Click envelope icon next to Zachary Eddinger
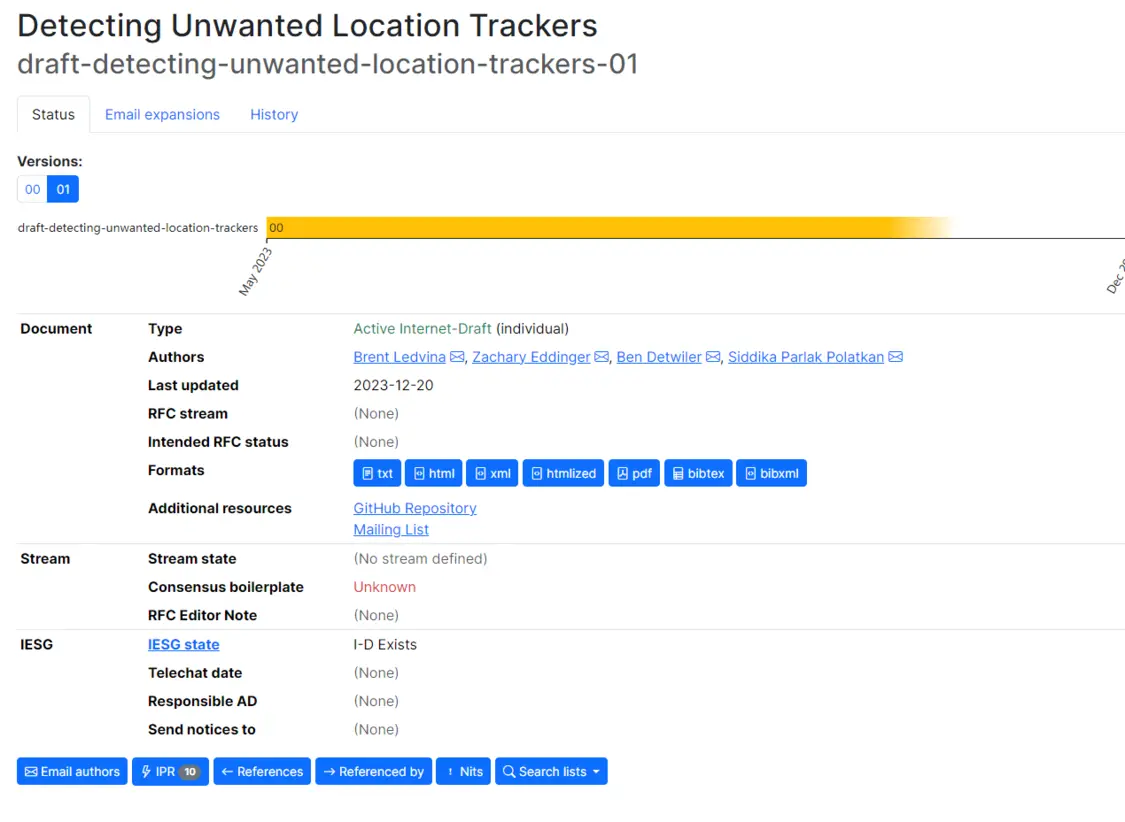 click(x=602, y=357)
